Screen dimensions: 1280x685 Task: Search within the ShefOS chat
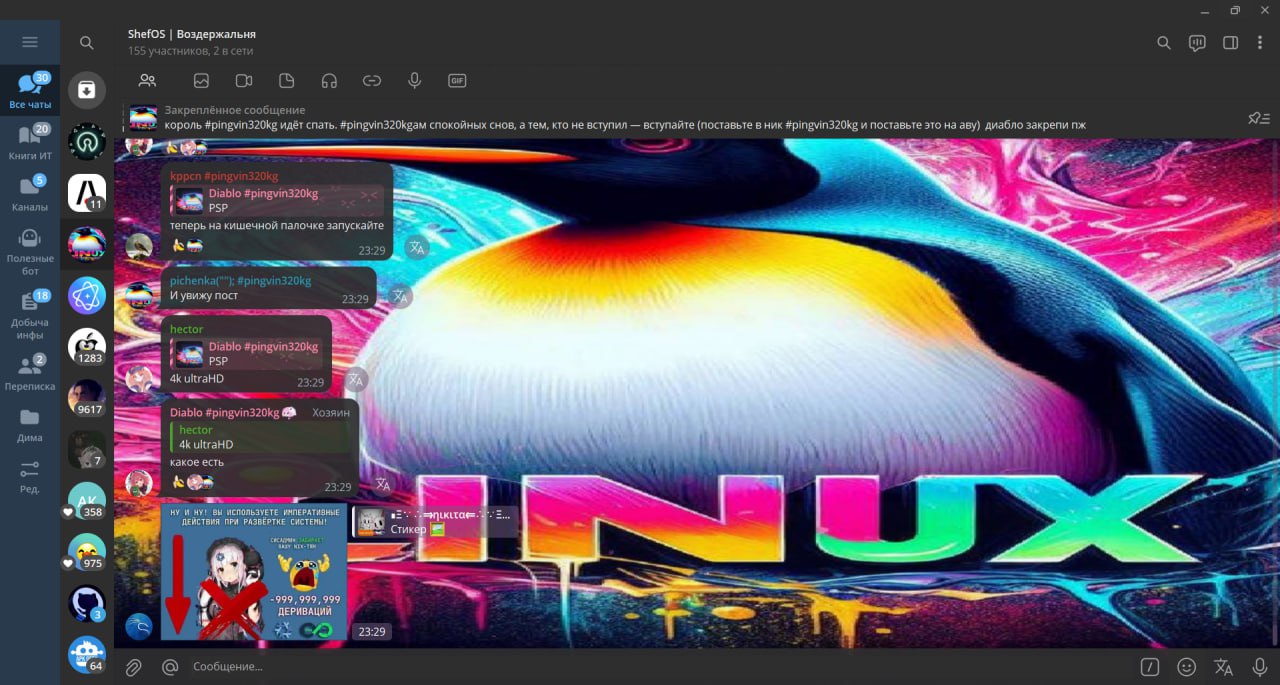pyautogui.click(x=1163, y=43)
